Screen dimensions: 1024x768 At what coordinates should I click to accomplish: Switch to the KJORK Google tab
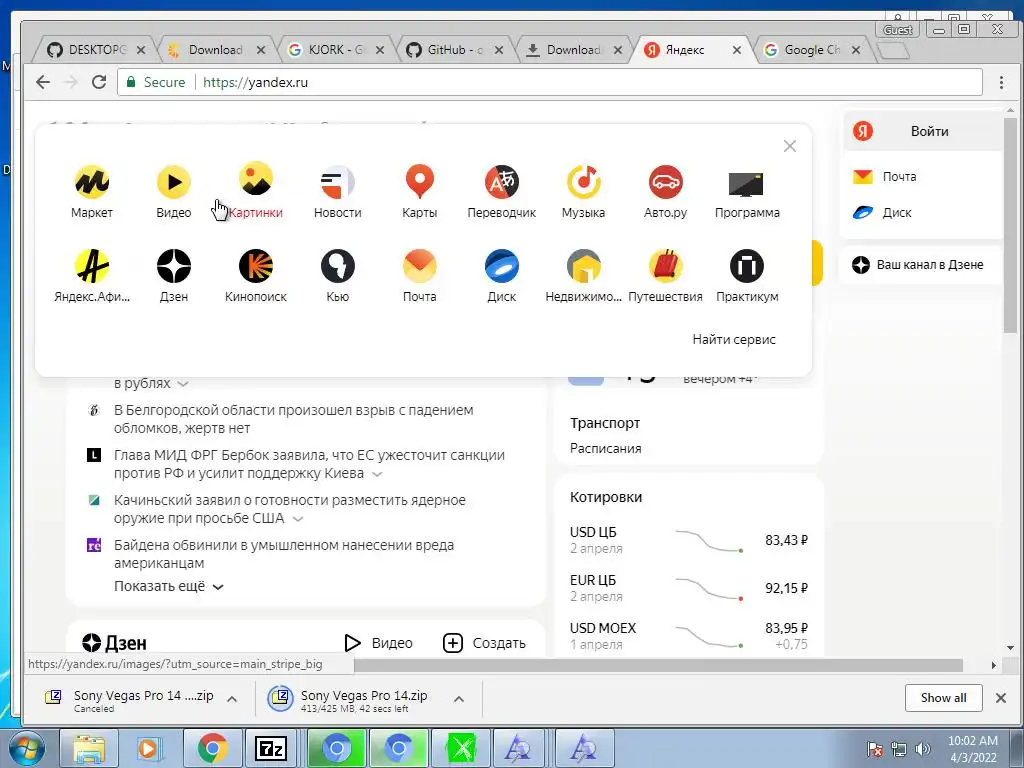[x=336, y=50]
